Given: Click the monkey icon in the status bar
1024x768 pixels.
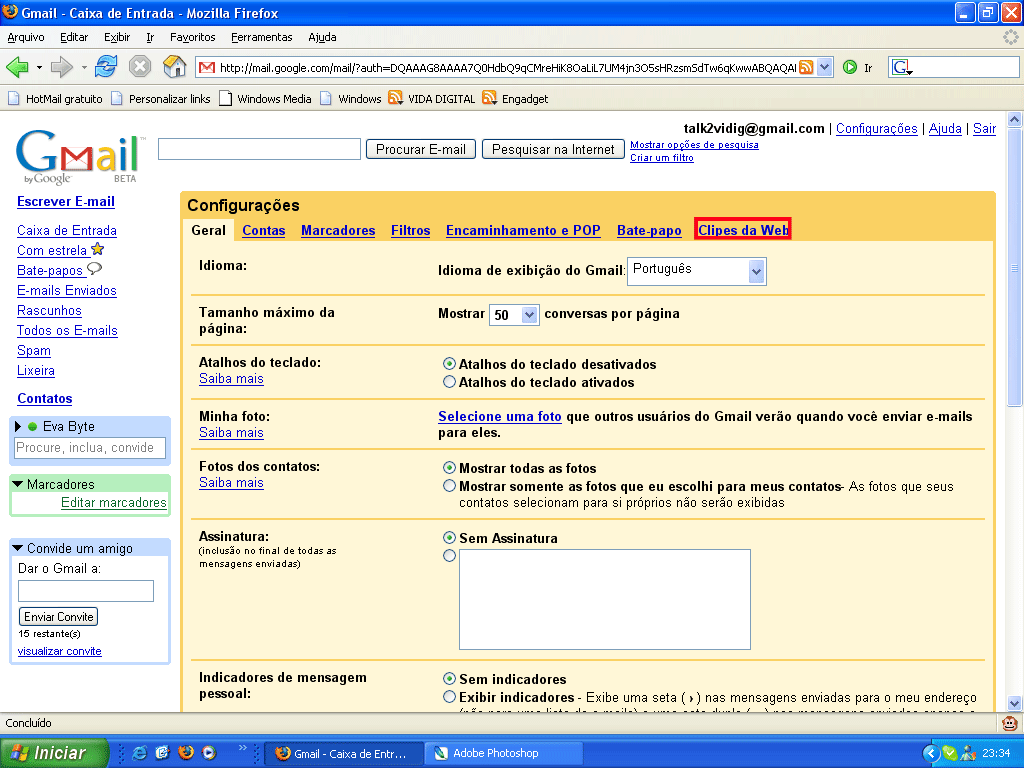Looking at the screenshot, I should click(x=1010, y=723).
